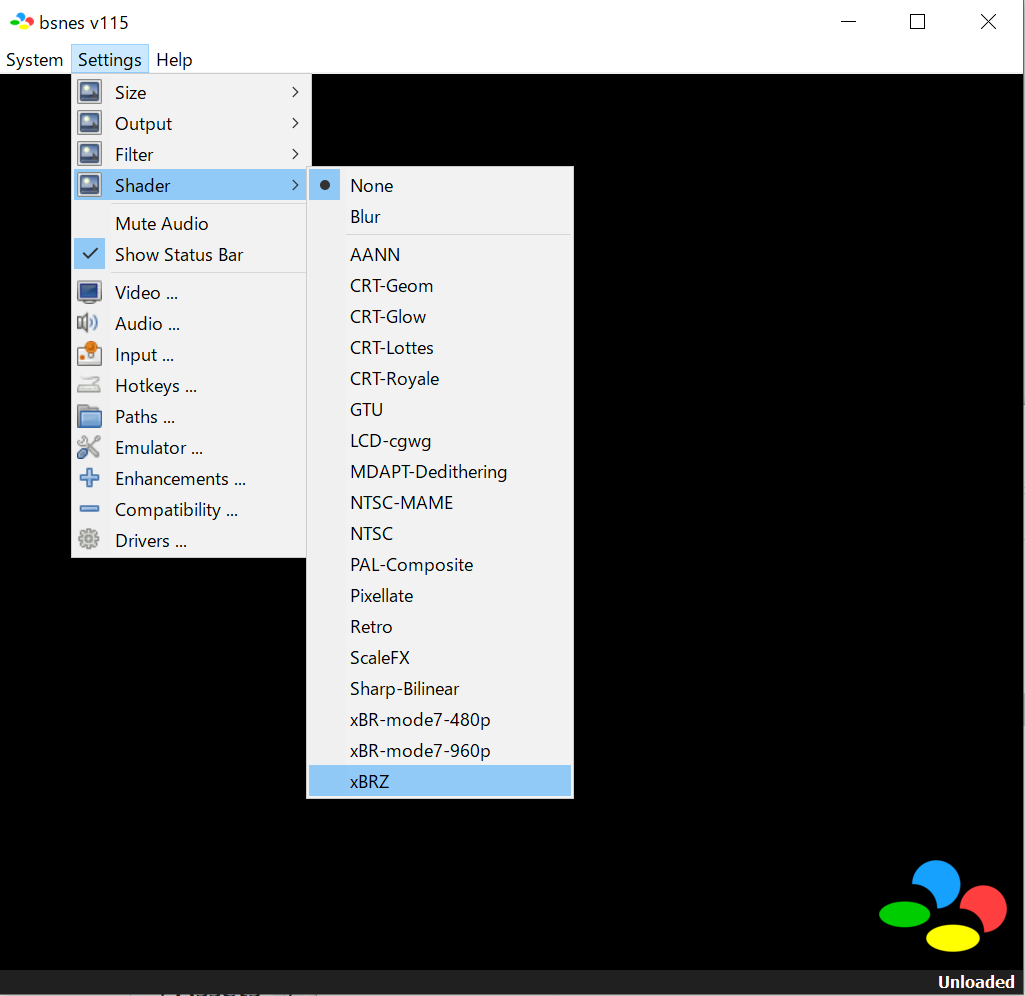Expand the Size submenu arrow

tap(295, 92)
